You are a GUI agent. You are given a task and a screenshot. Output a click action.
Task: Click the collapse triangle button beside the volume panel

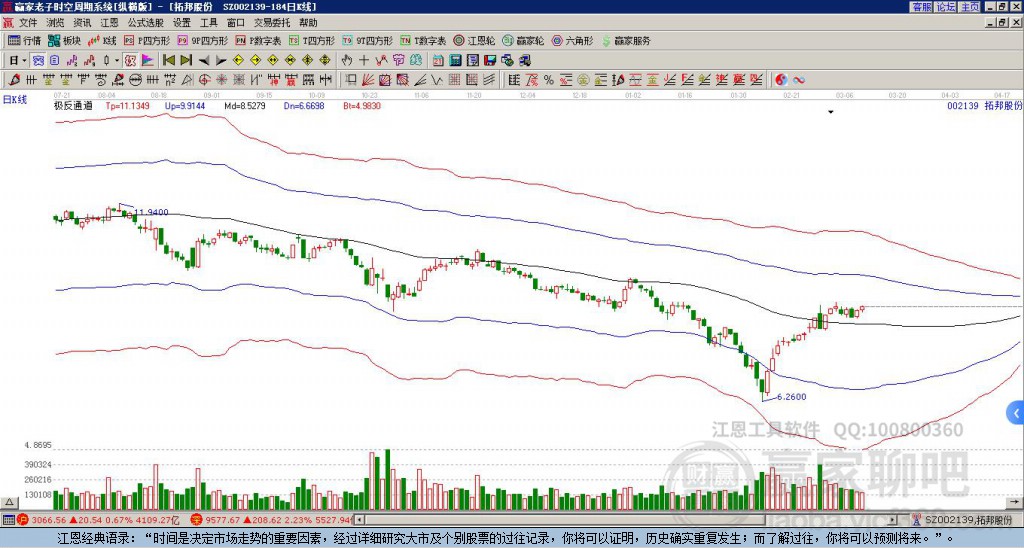(x=9, y=502)
